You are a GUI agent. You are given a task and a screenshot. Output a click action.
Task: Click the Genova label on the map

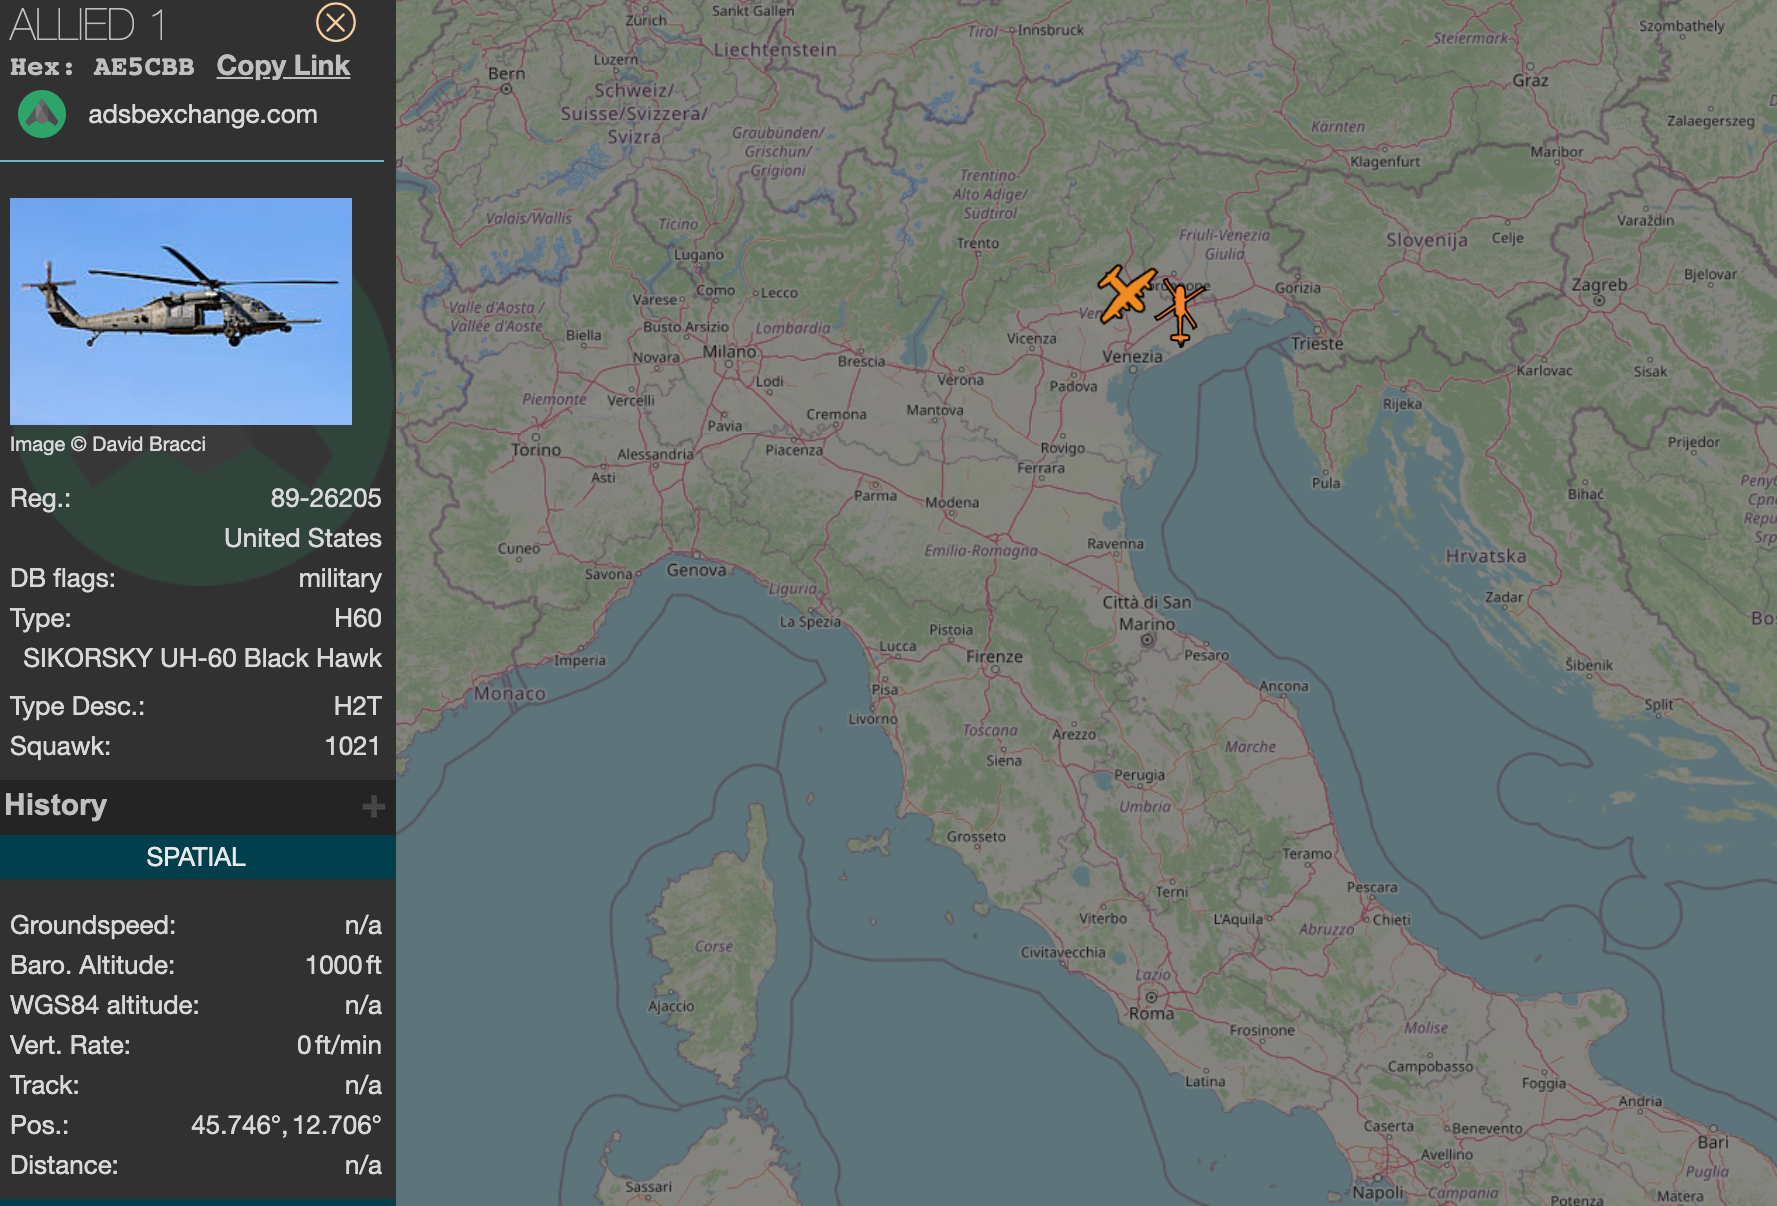(697, 570)
